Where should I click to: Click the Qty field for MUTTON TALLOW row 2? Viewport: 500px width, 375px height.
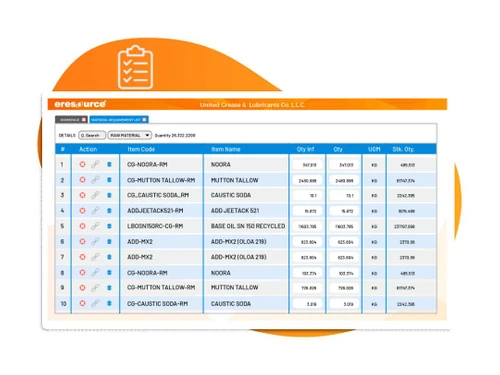click(x=344, y=181)
